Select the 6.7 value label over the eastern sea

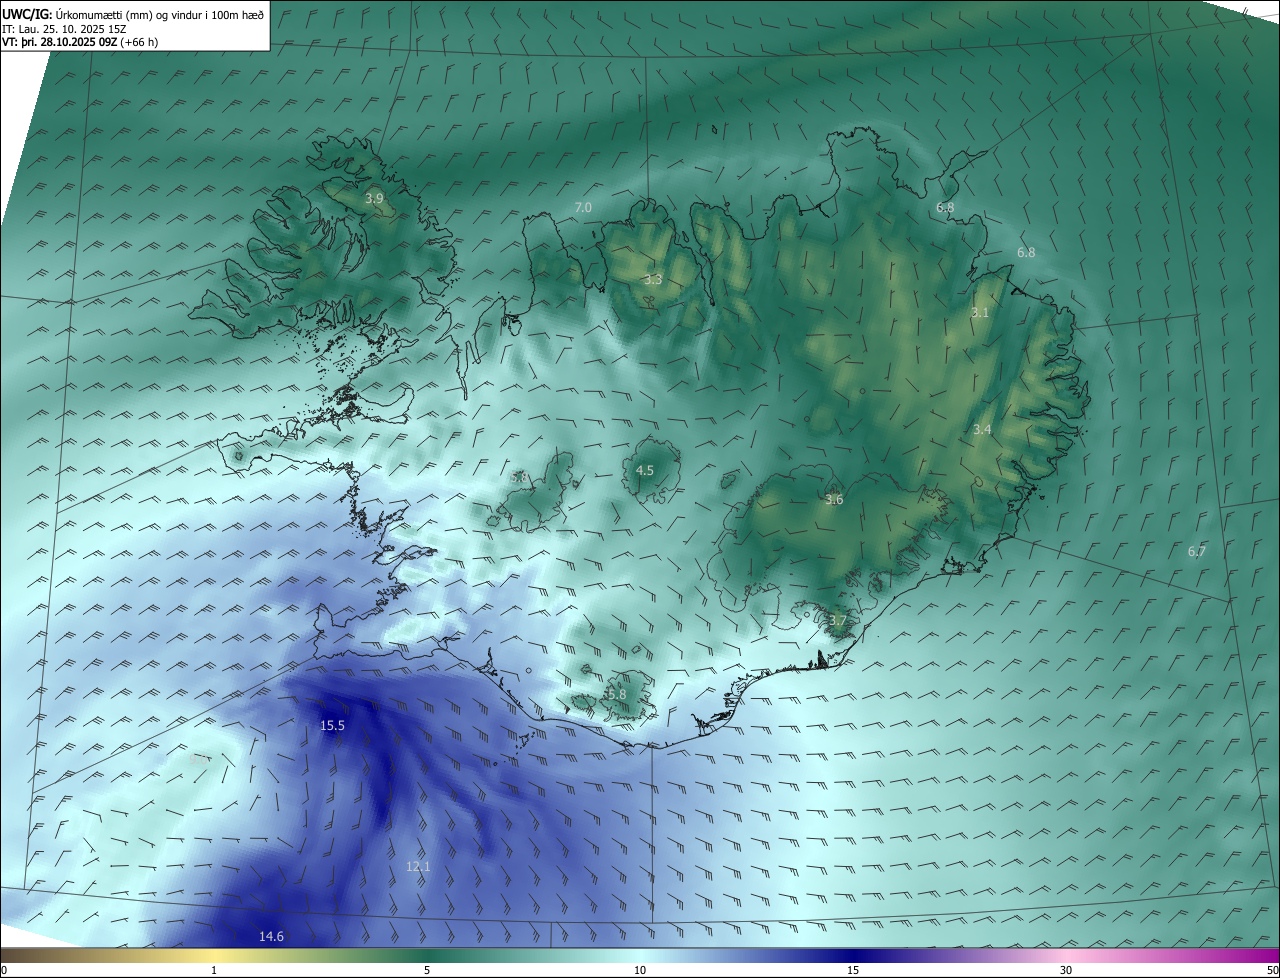1196,551
